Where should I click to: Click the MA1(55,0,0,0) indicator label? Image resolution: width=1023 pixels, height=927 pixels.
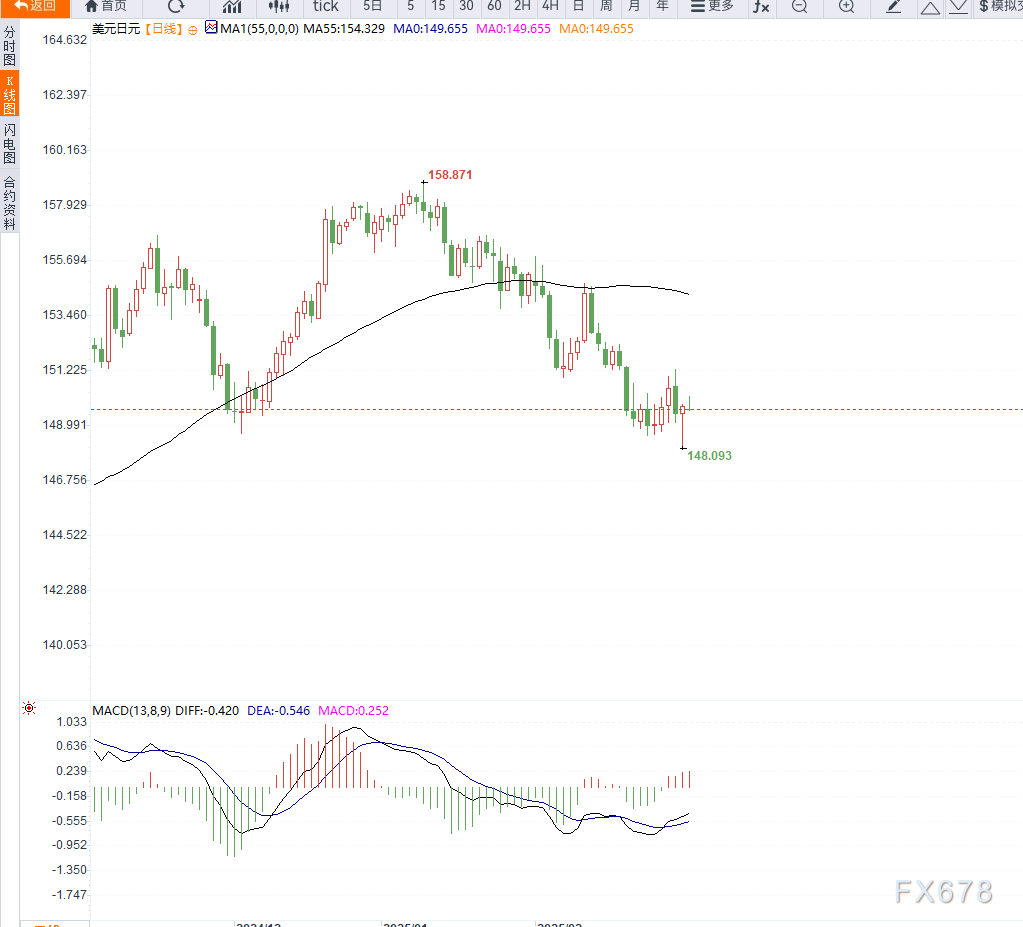pyautogui.click(x=260, y=29)
